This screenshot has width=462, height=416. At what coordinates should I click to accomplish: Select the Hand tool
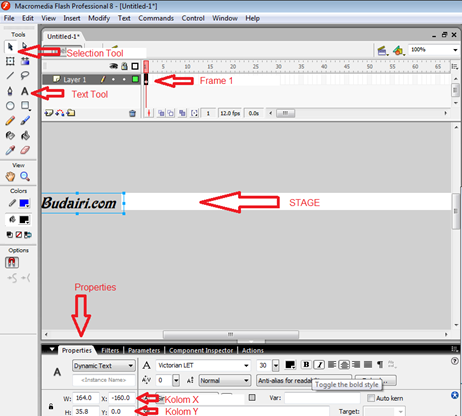point(10,176)
